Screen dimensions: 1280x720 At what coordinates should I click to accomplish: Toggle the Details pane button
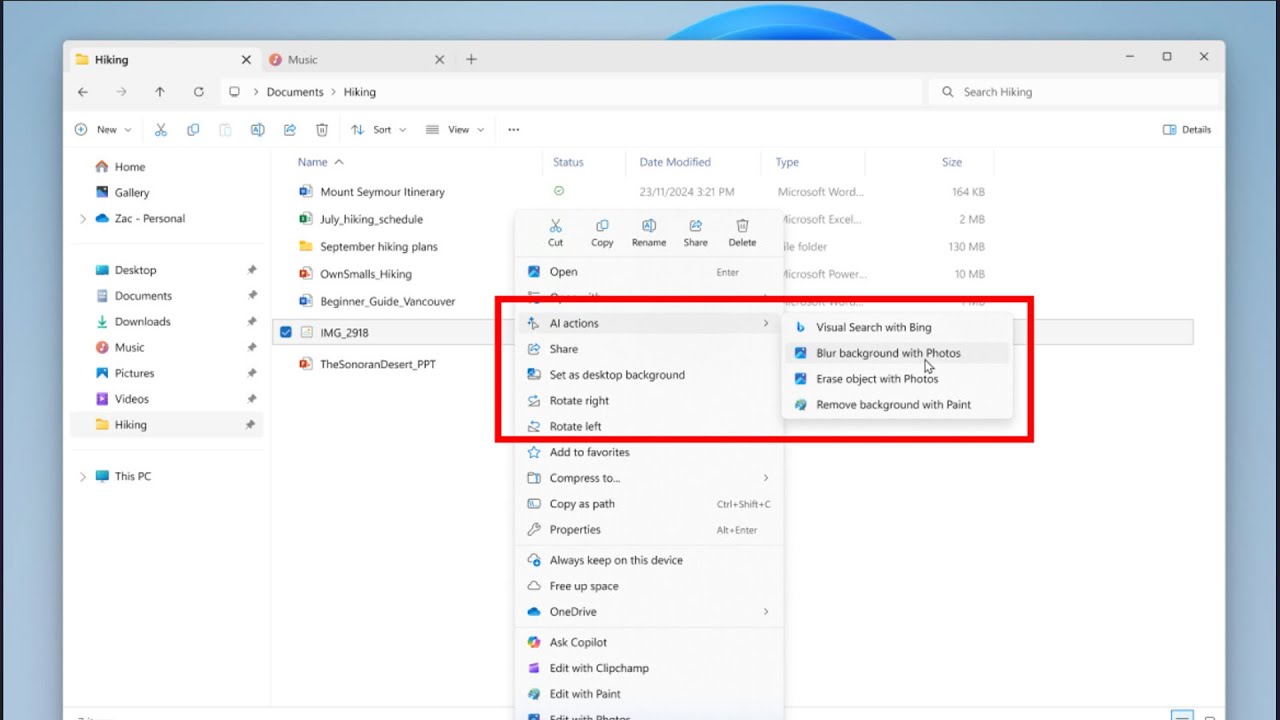1187,129
